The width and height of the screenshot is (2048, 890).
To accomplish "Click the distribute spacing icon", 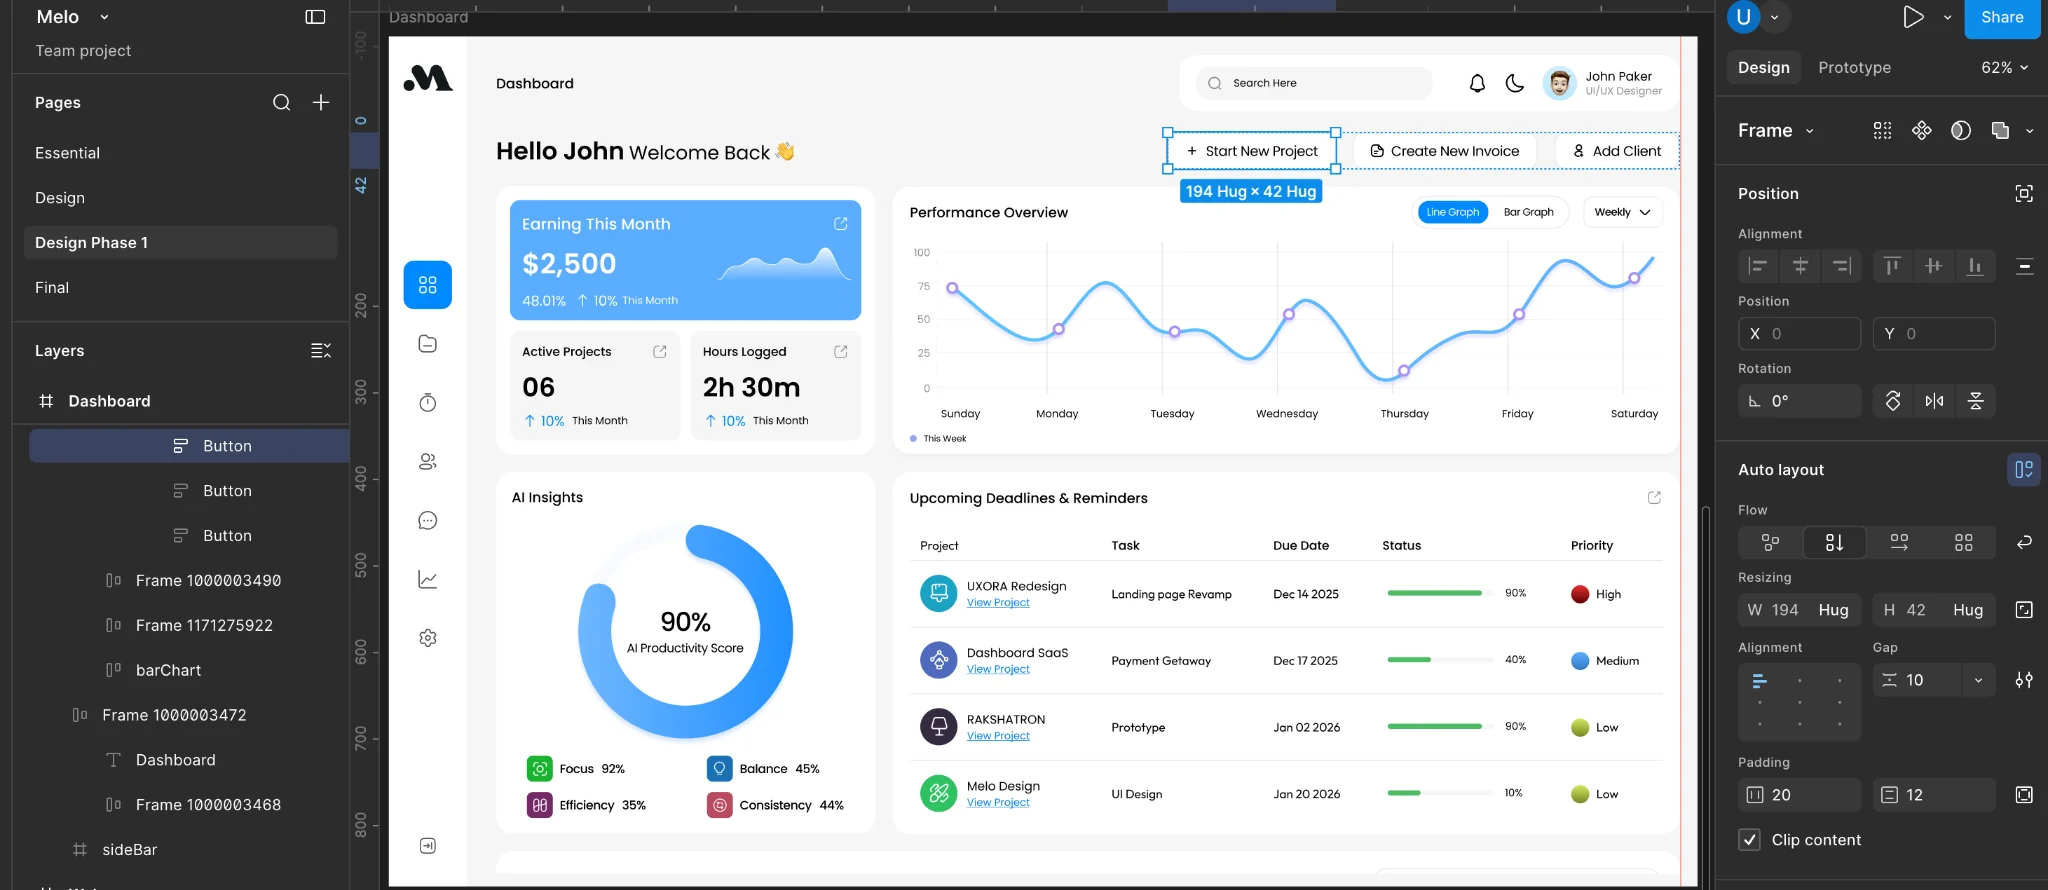I will click(2024, 266).
